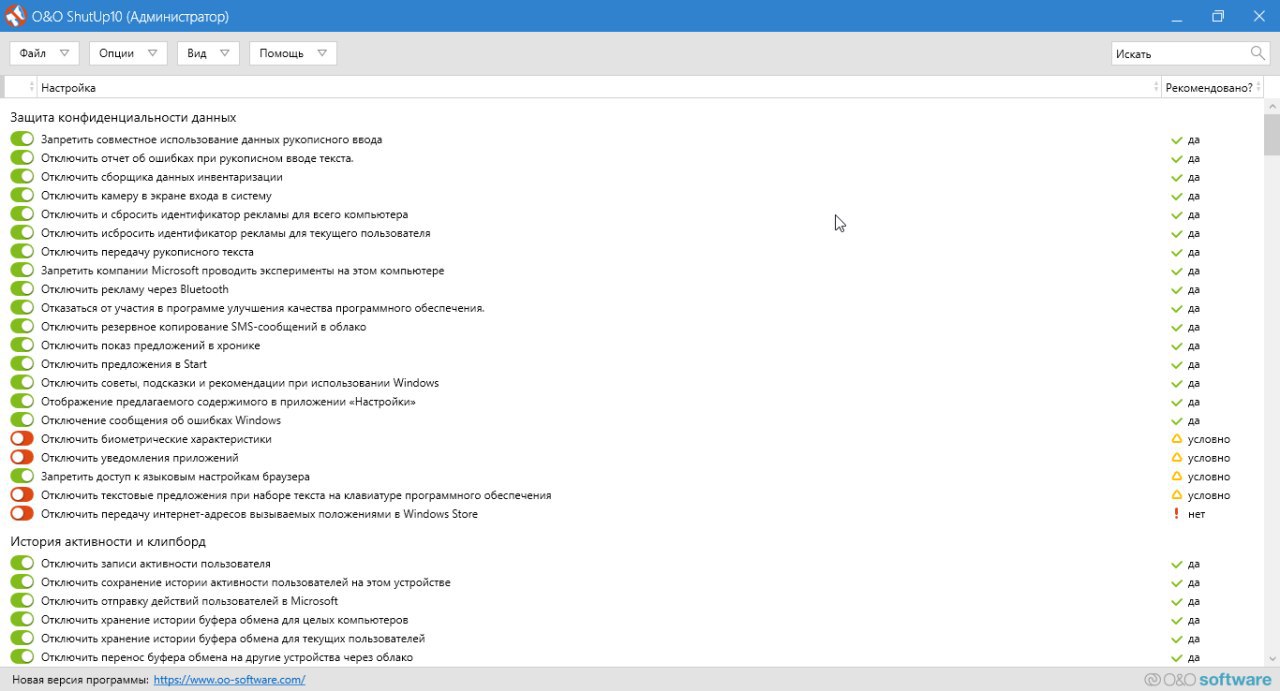Click the red exclamation icon for Windows Store row
The width and height of the screenshot is (1280, 691).
tap(1177, 514)
